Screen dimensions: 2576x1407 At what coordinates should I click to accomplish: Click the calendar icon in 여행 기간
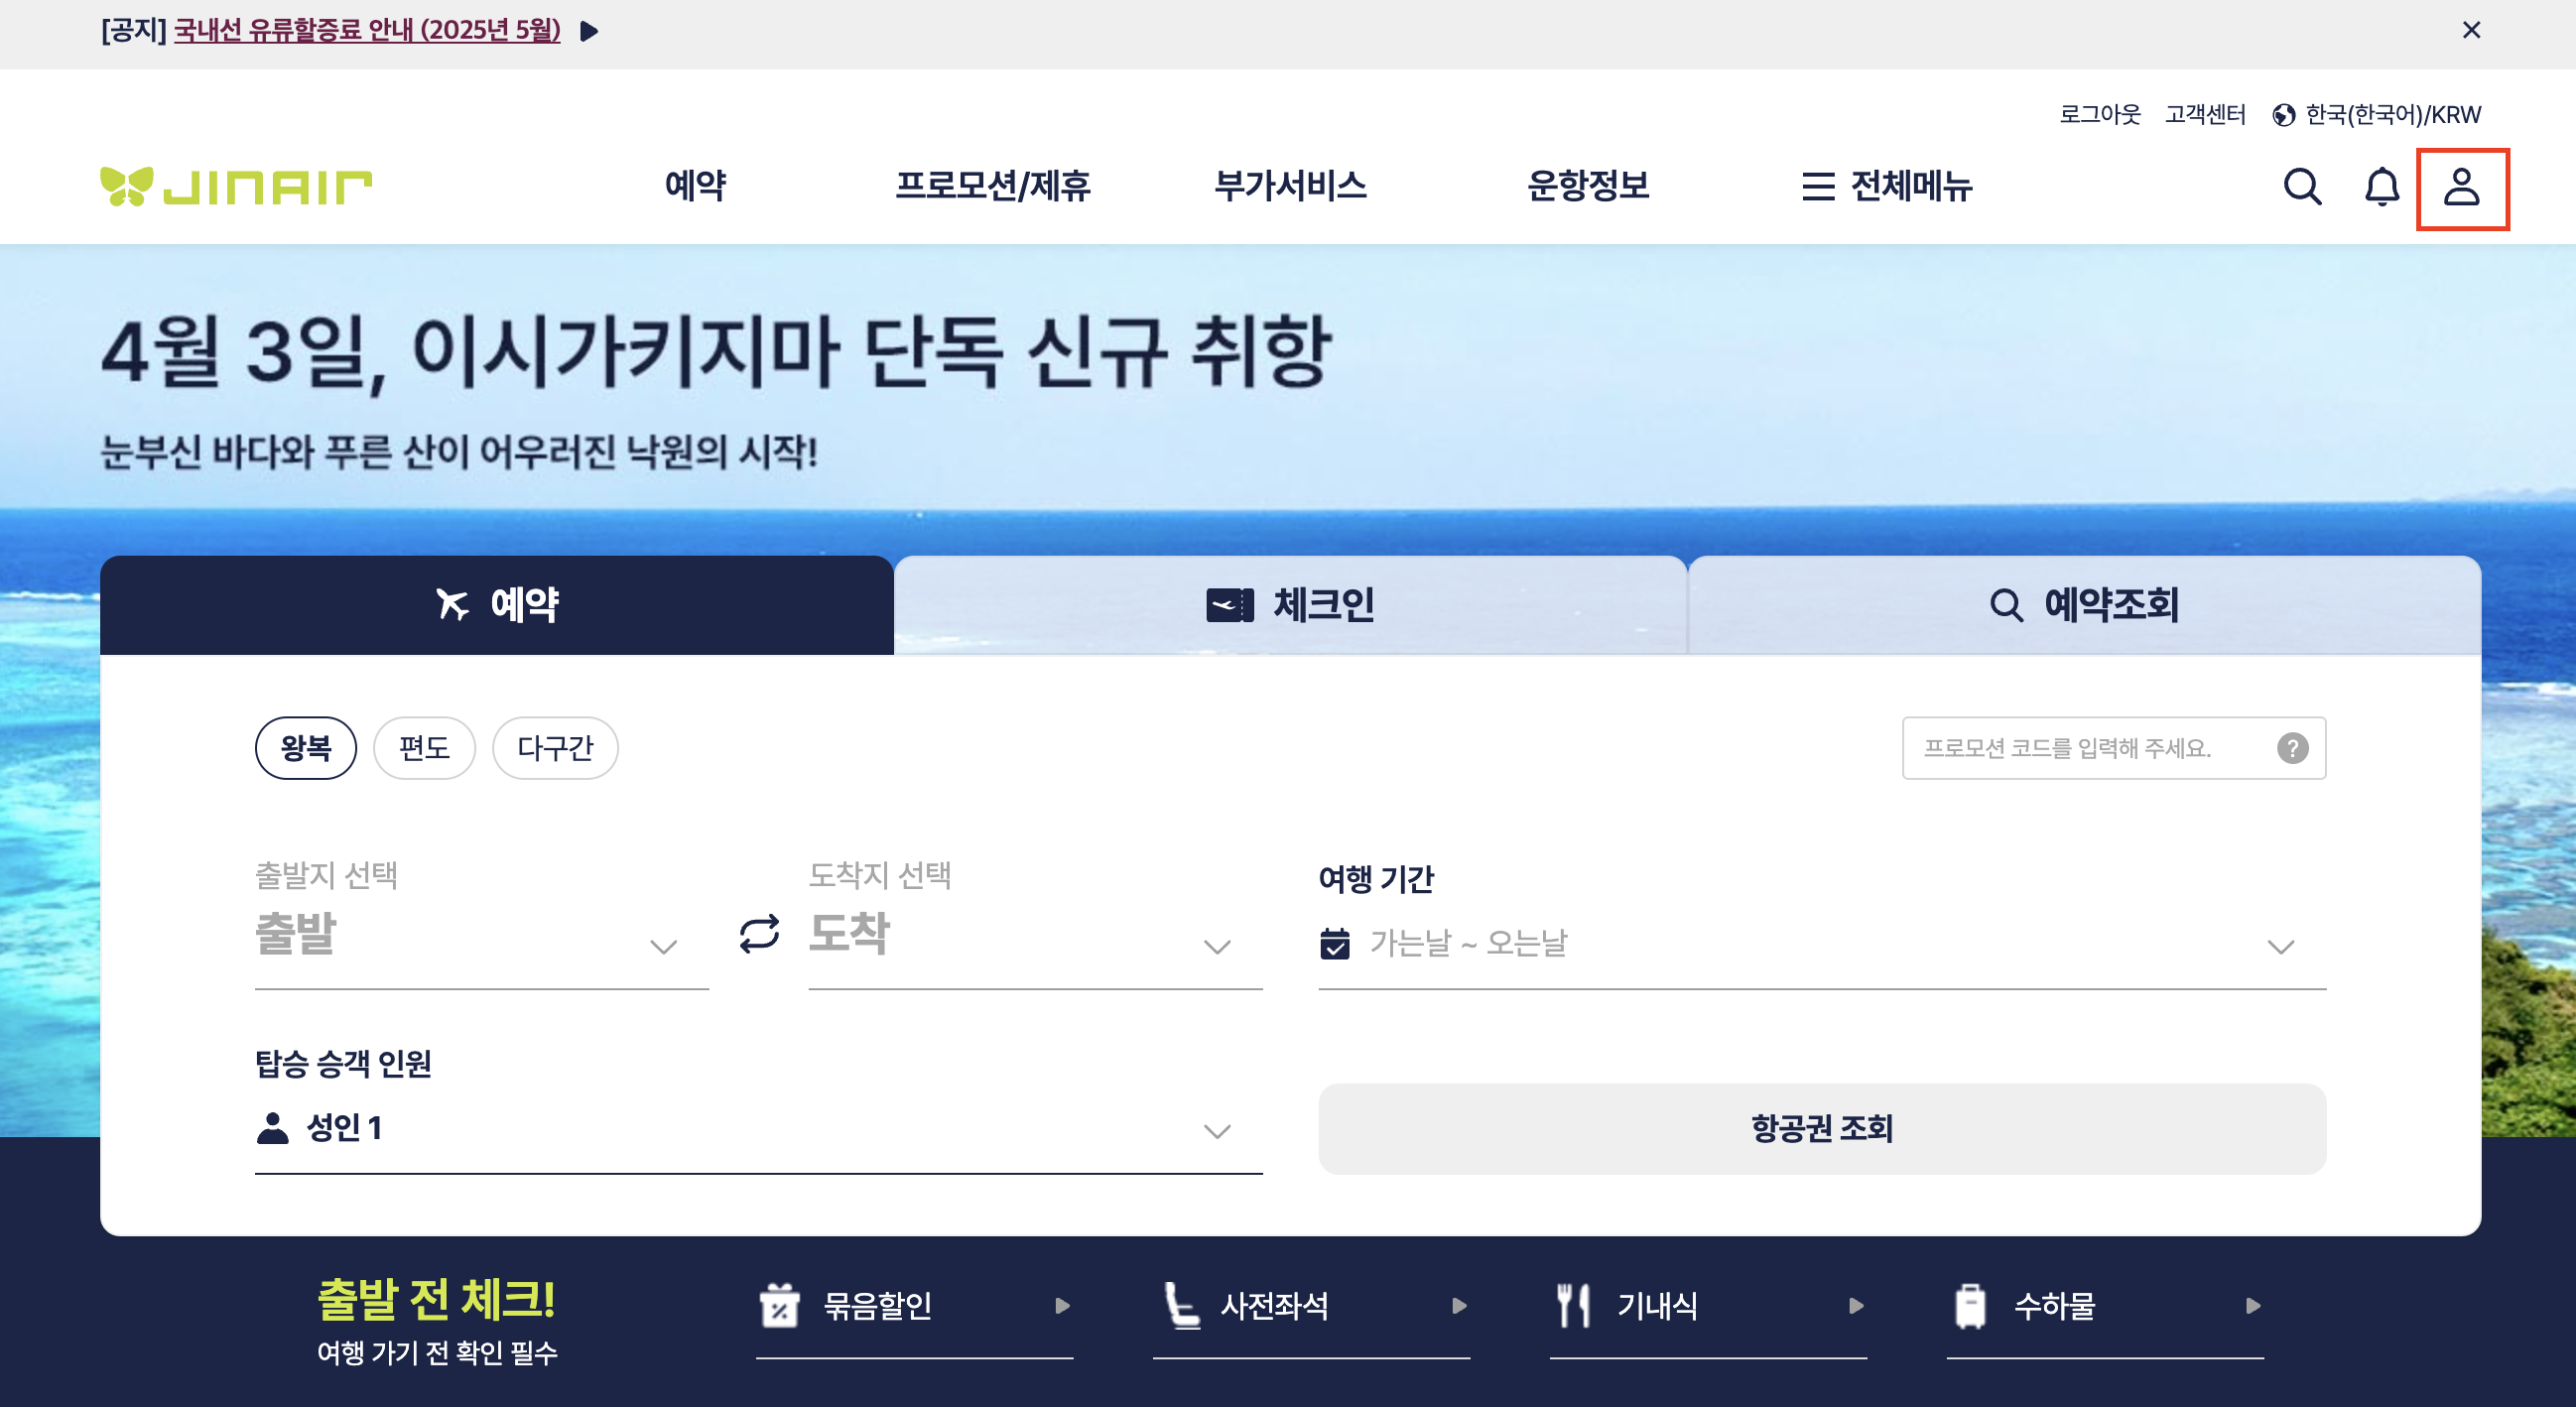[1334, 942]
